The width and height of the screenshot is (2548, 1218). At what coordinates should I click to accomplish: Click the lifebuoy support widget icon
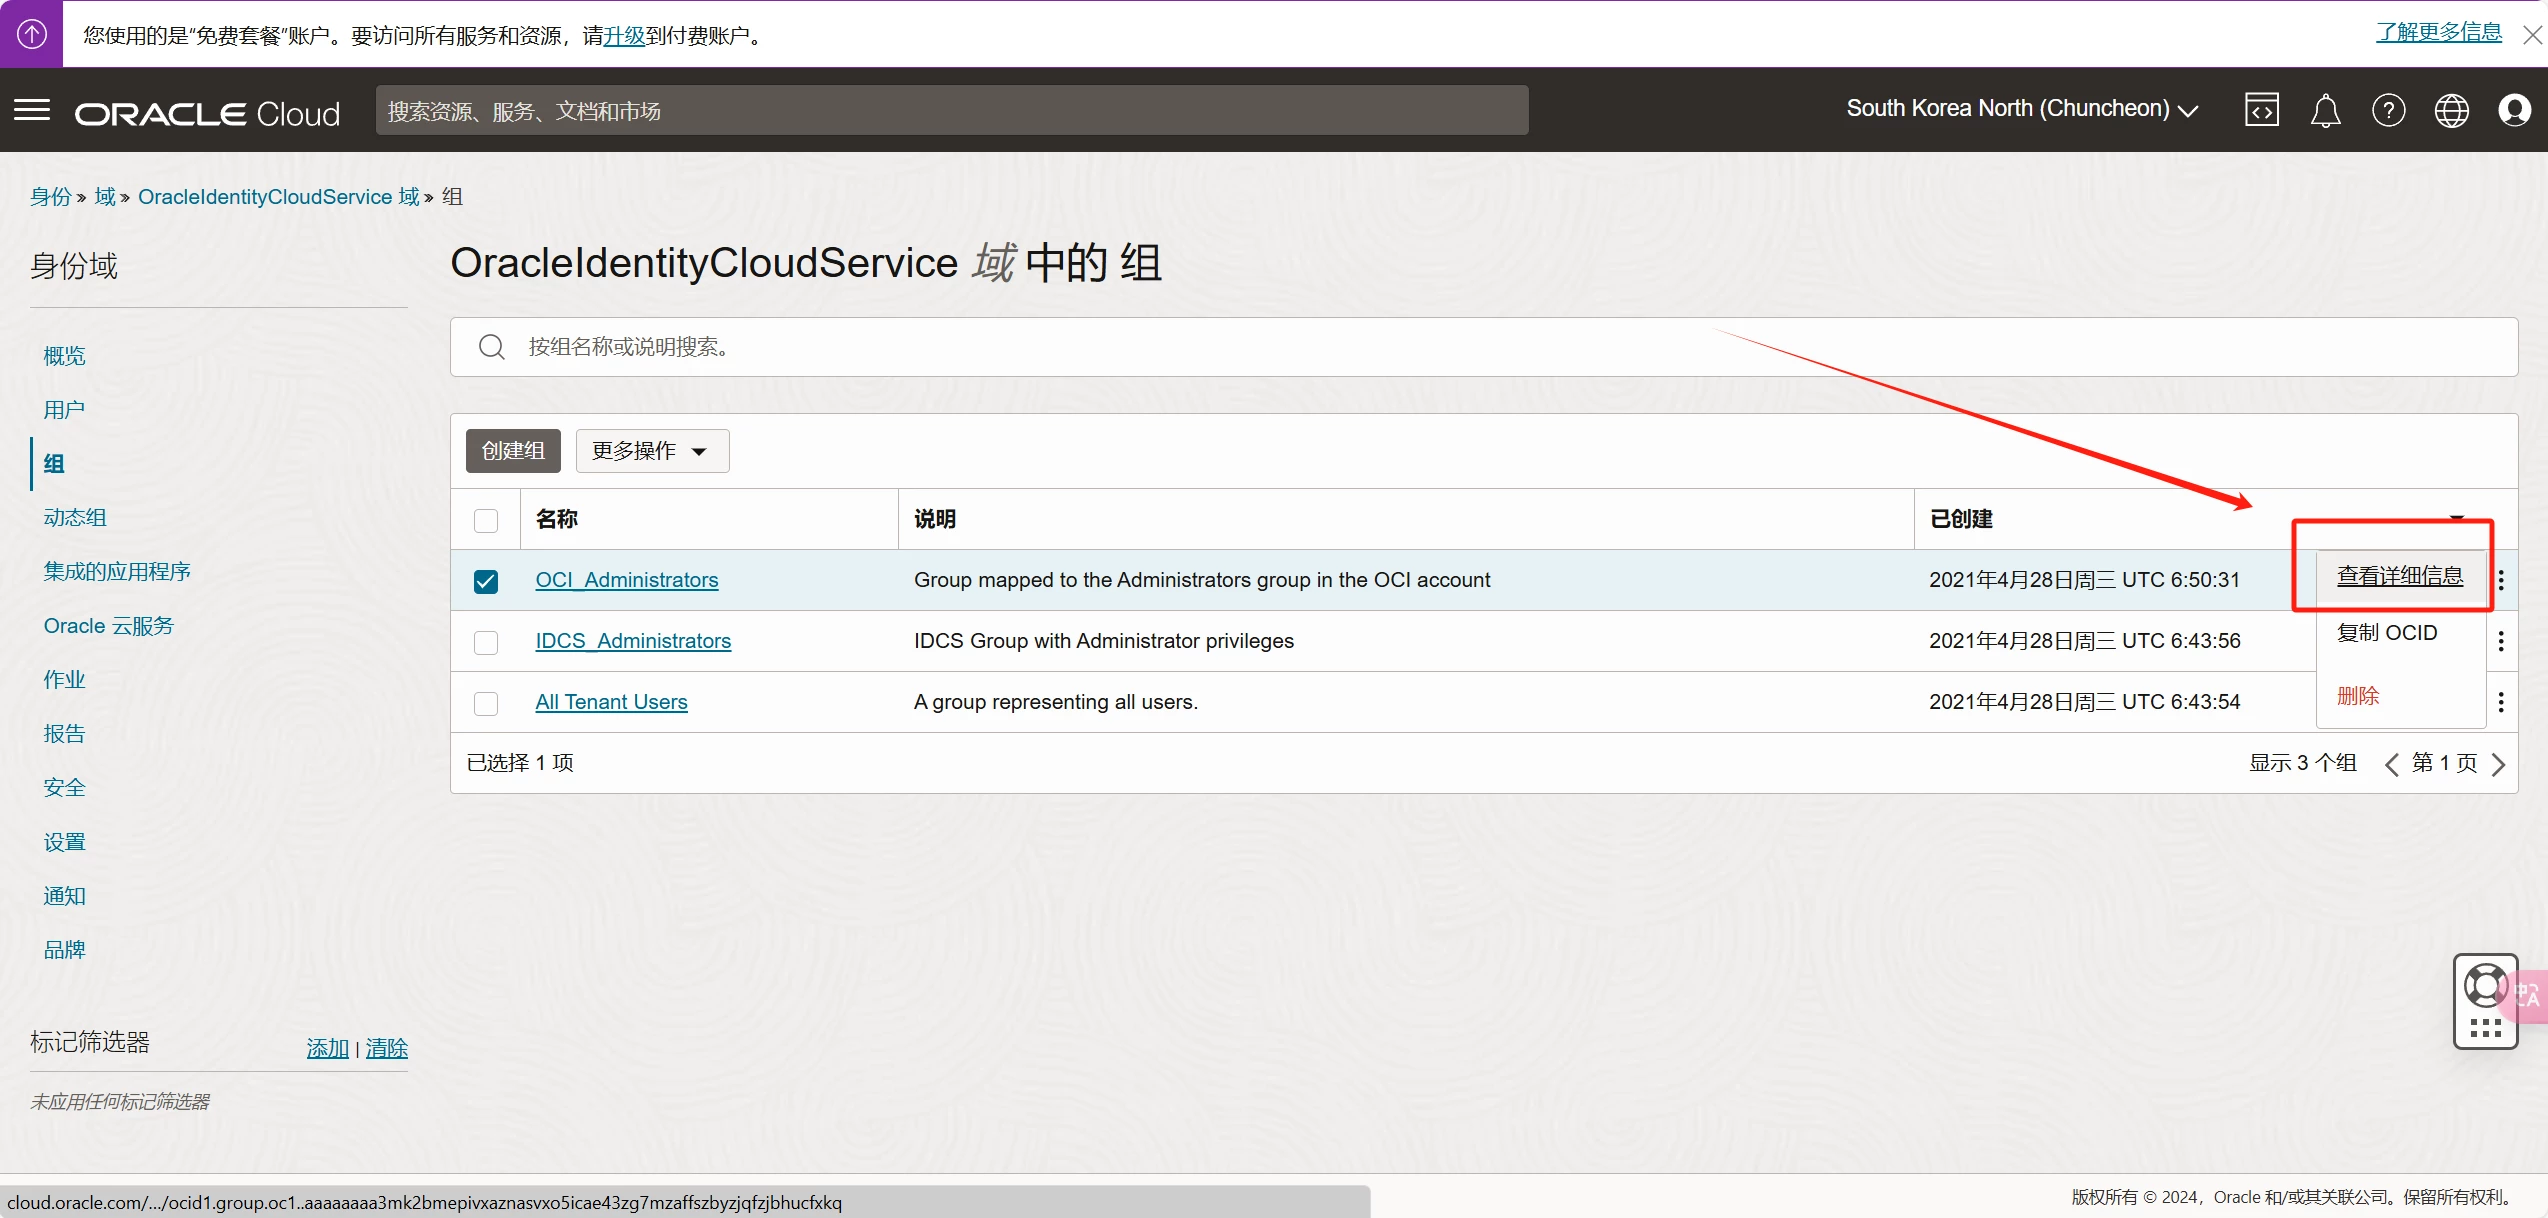(2485, 986)
